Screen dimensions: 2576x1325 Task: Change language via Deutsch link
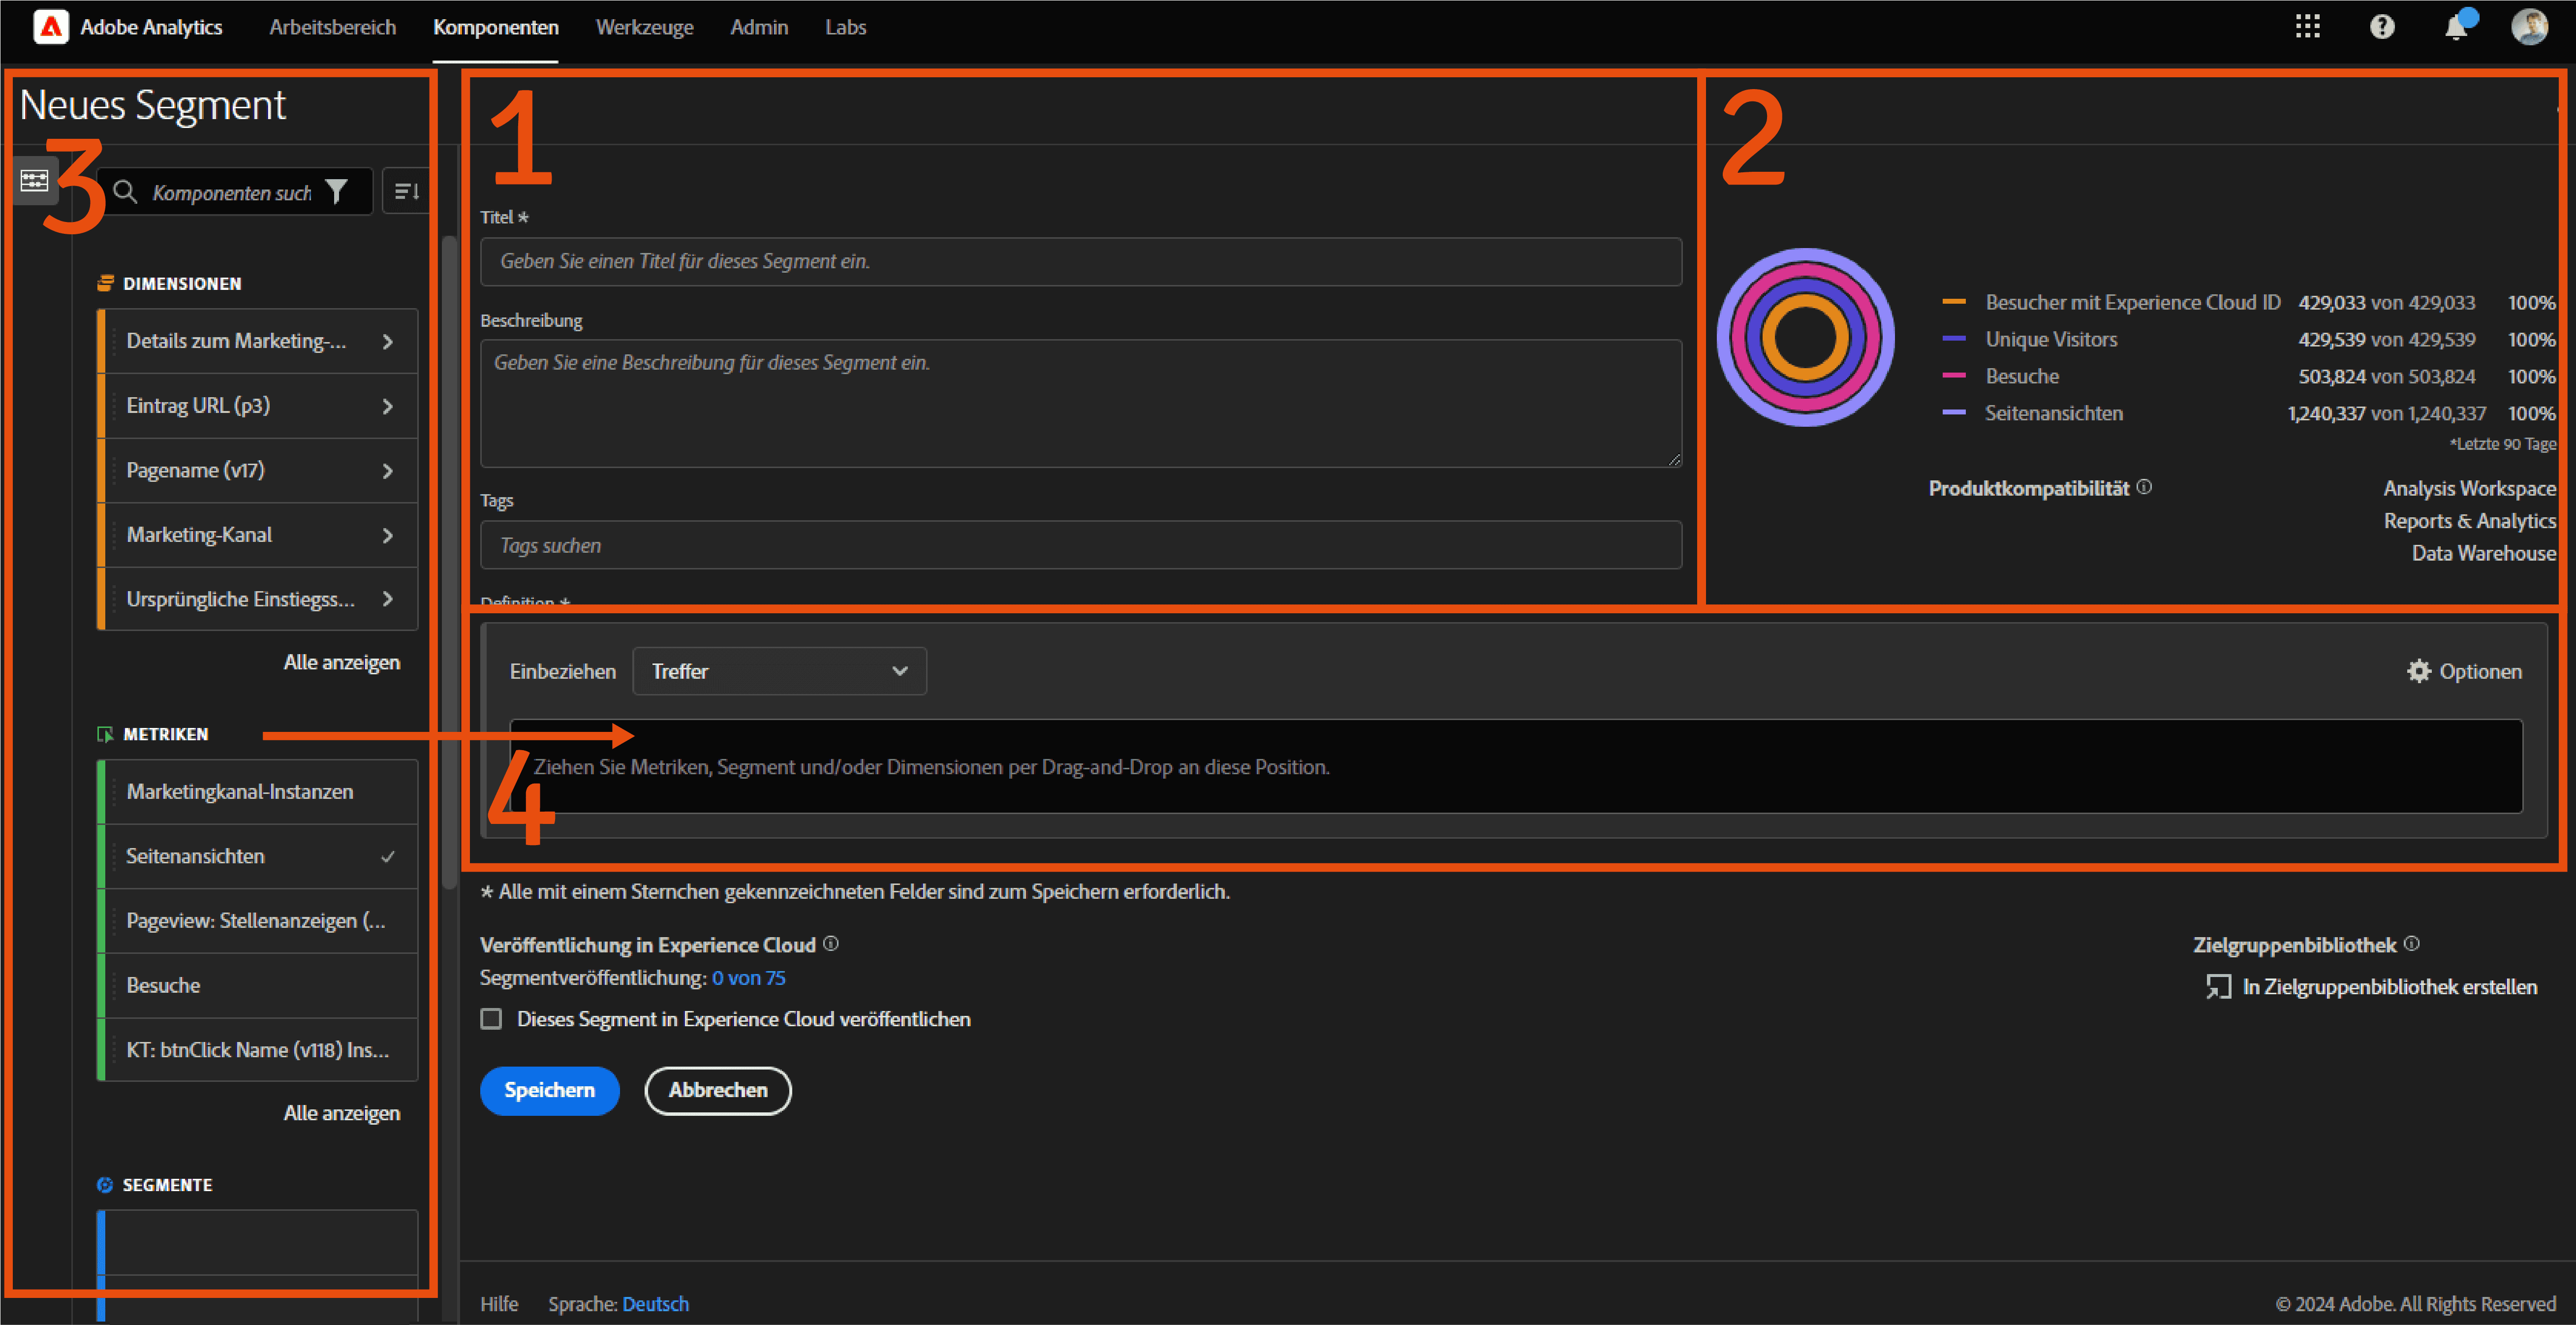click(x=655, y=1304)
